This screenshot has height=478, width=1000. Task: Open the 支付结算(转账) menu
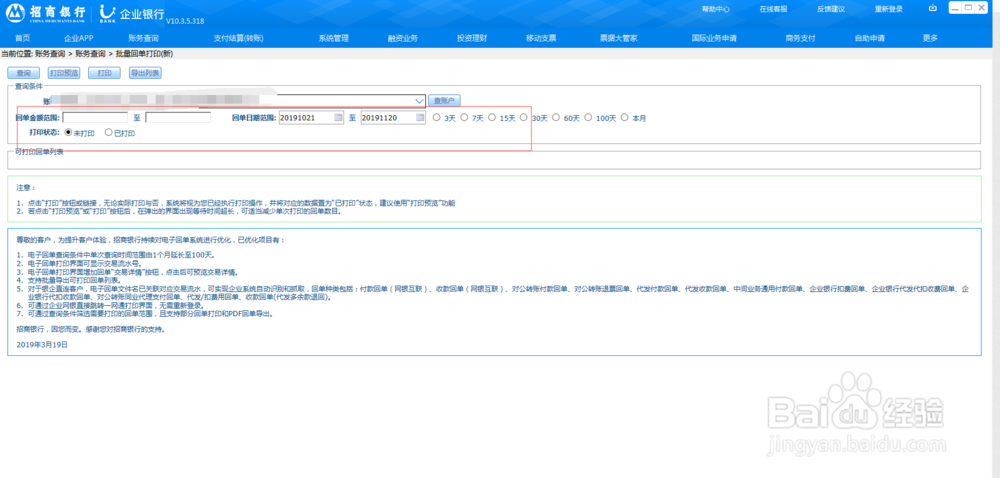pyautogui.click(x=239, y=38)
